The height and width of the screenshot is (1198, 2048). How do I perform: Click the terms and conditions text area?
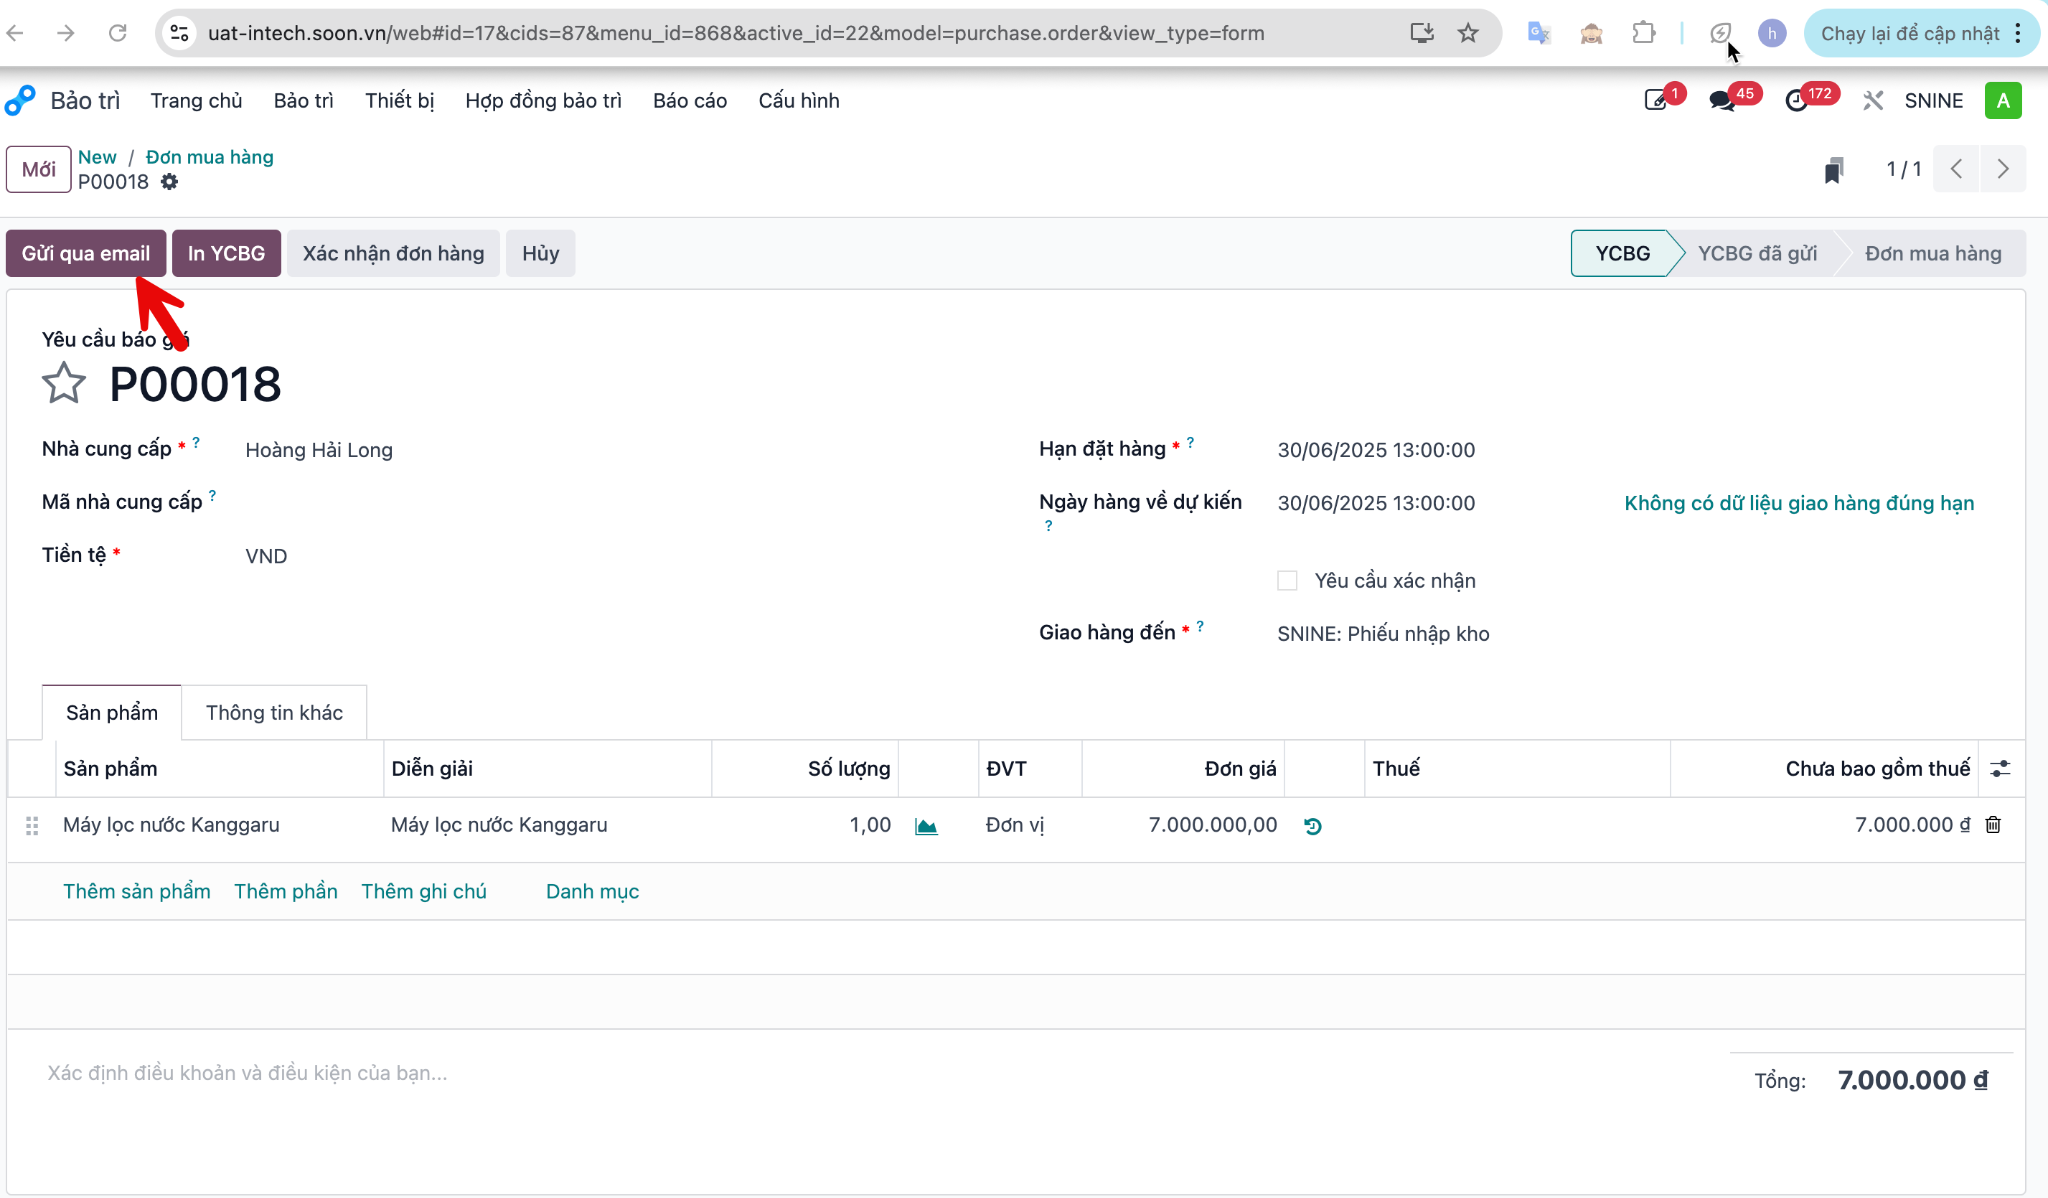860,1073
